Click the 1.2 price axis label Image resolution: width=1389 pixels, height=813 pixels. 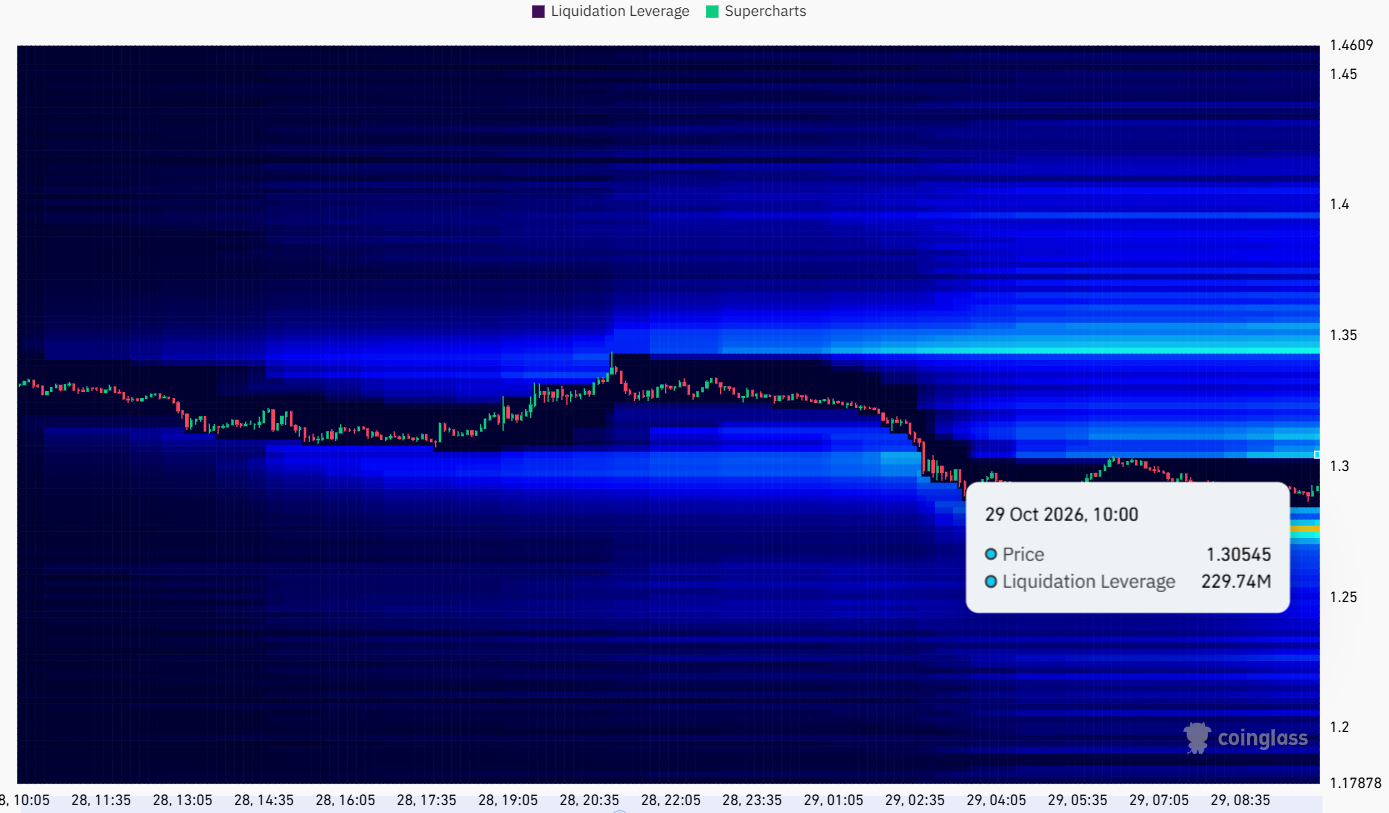tap(1339, 727)
